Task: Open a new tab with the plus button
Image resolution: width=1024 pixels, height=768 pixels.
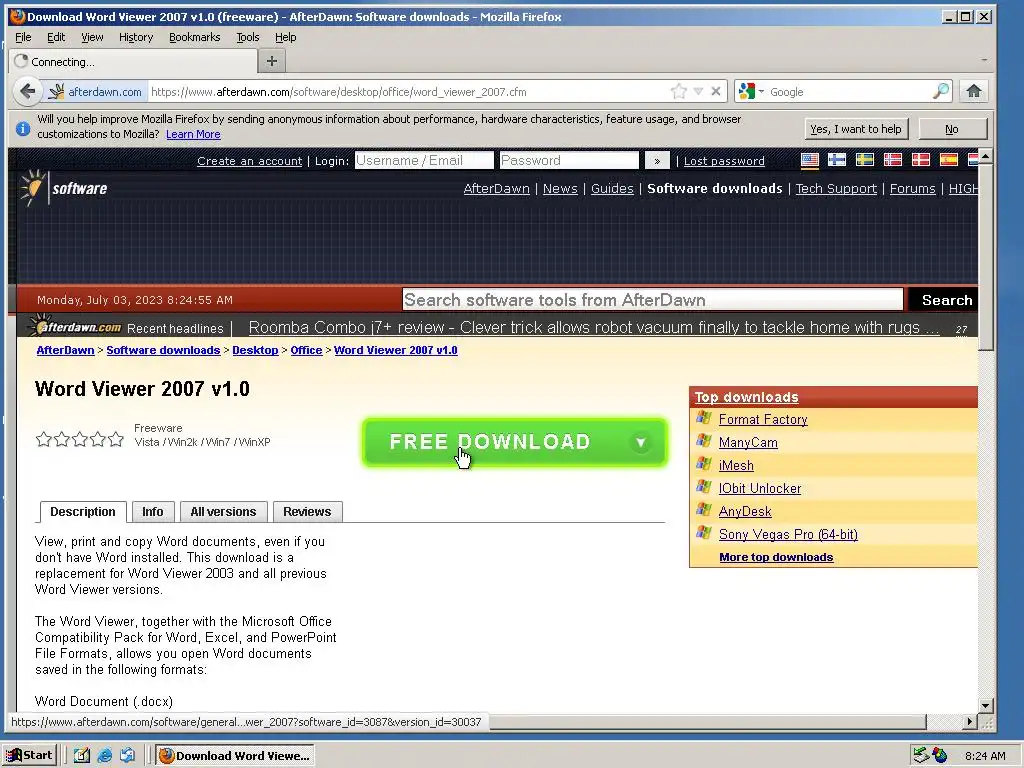Action: [x=272, y=61]
